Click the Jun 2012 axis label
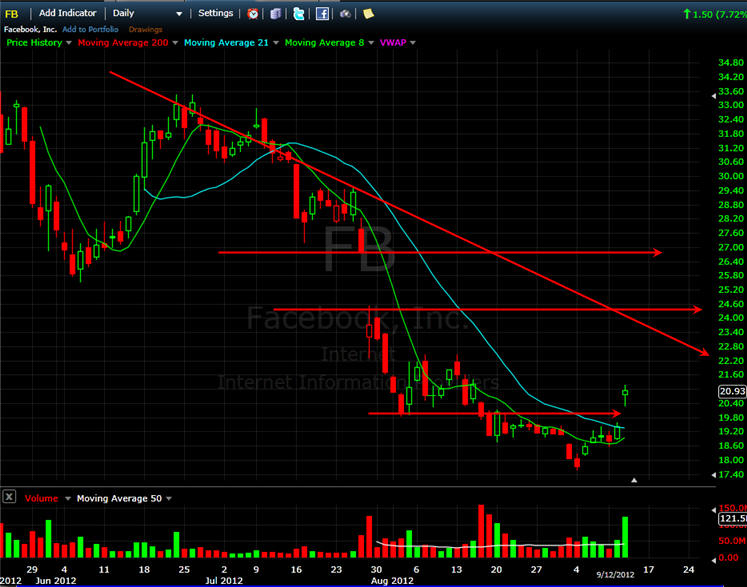Screen dimensions: 747x587 pyautogui.click(x=56, y=581)
